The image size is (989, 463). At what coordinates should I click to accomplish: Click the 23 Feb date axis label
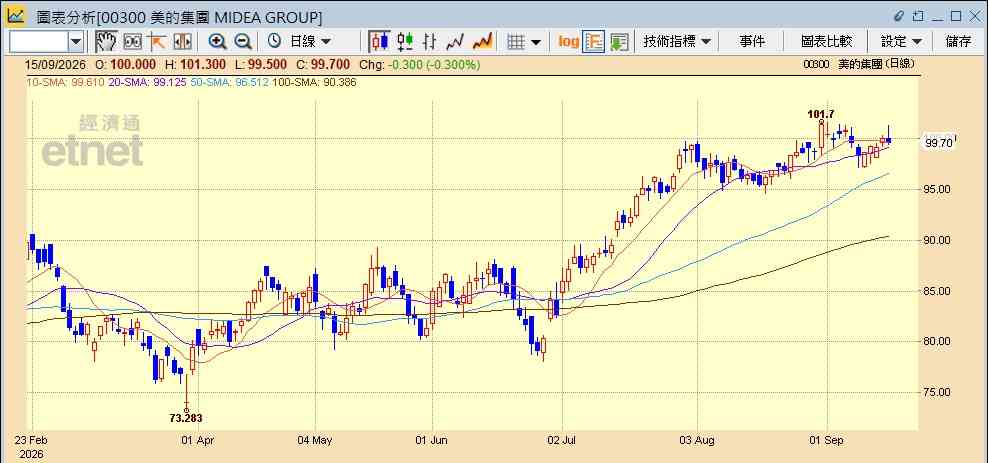point(33,440)
